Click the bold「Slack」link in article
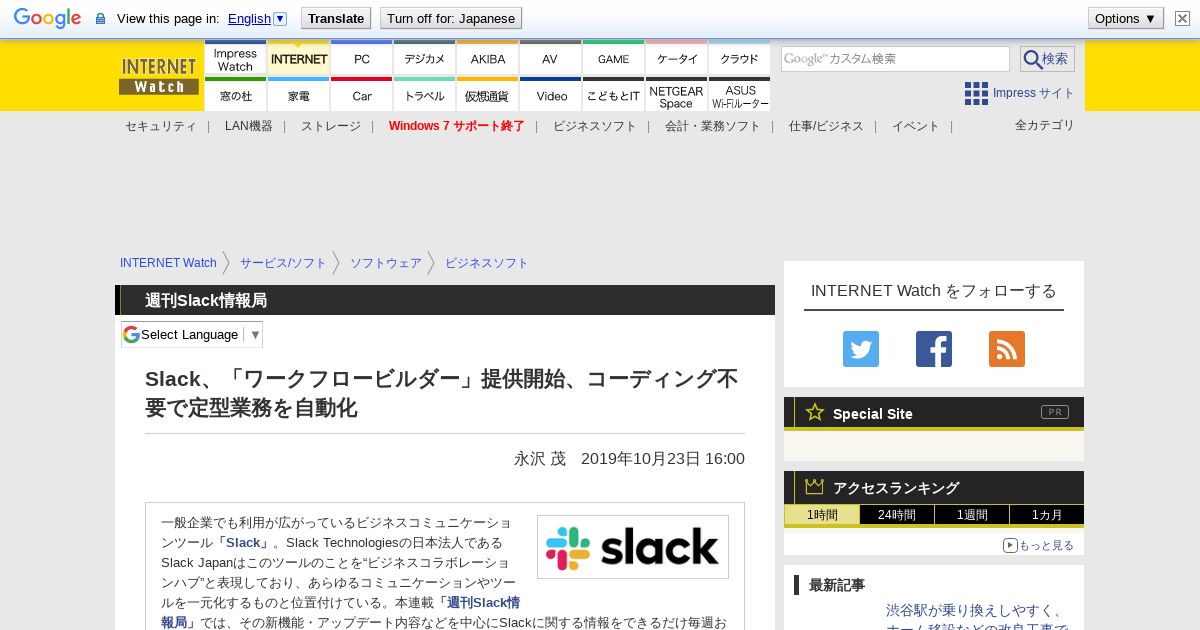The height and width of the screenshot is (630, 1200). [x=241, y=542]
